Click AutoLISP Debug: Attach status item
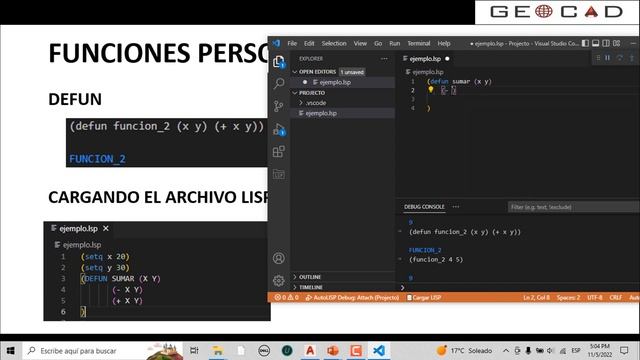Viewport: 640px width, 360px height. coord(352,298)
